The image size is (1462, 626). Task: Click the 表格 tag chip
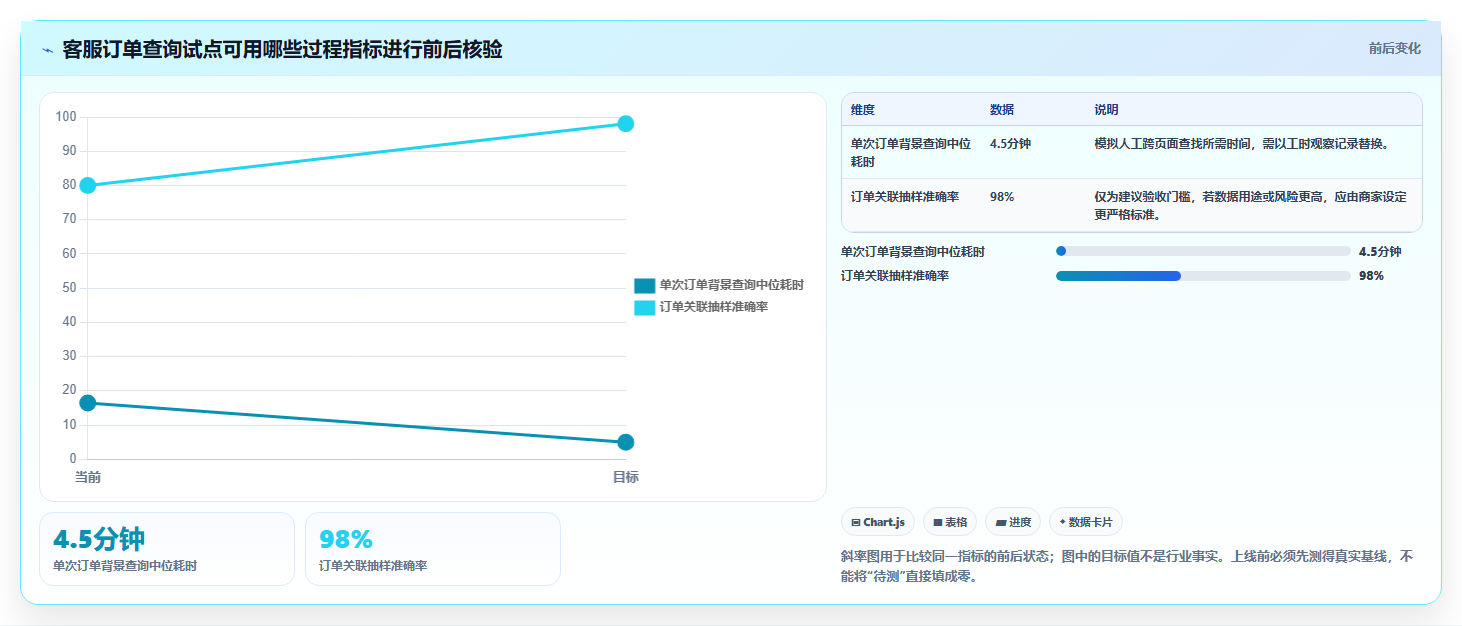[x=950, y=522]
